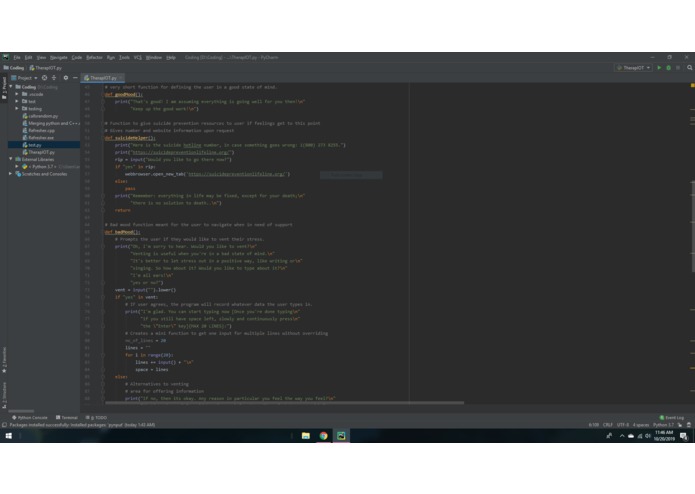695x494 pixels.
Task: Open Google Chrome from the taskbar
Action: click(x=324, y=436)
